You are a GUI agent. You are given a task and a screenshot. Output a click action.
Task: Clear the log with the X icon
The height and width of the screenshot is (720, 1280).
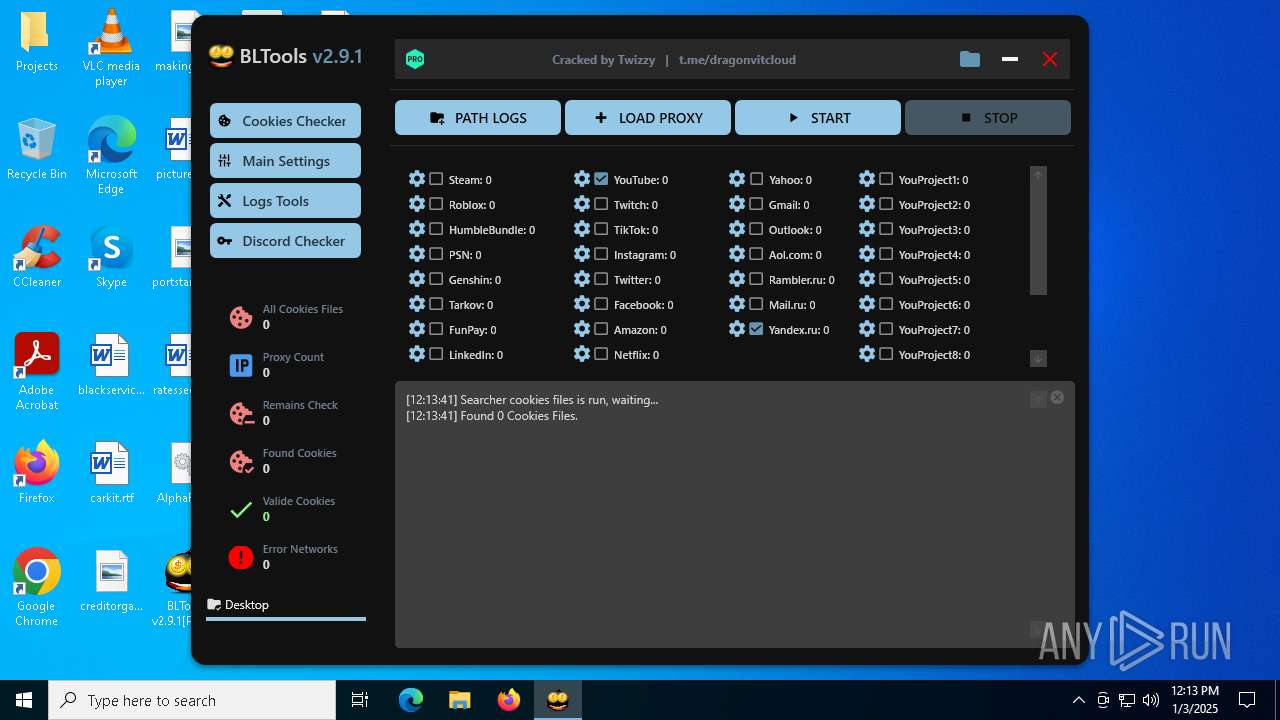(1057, 397)
